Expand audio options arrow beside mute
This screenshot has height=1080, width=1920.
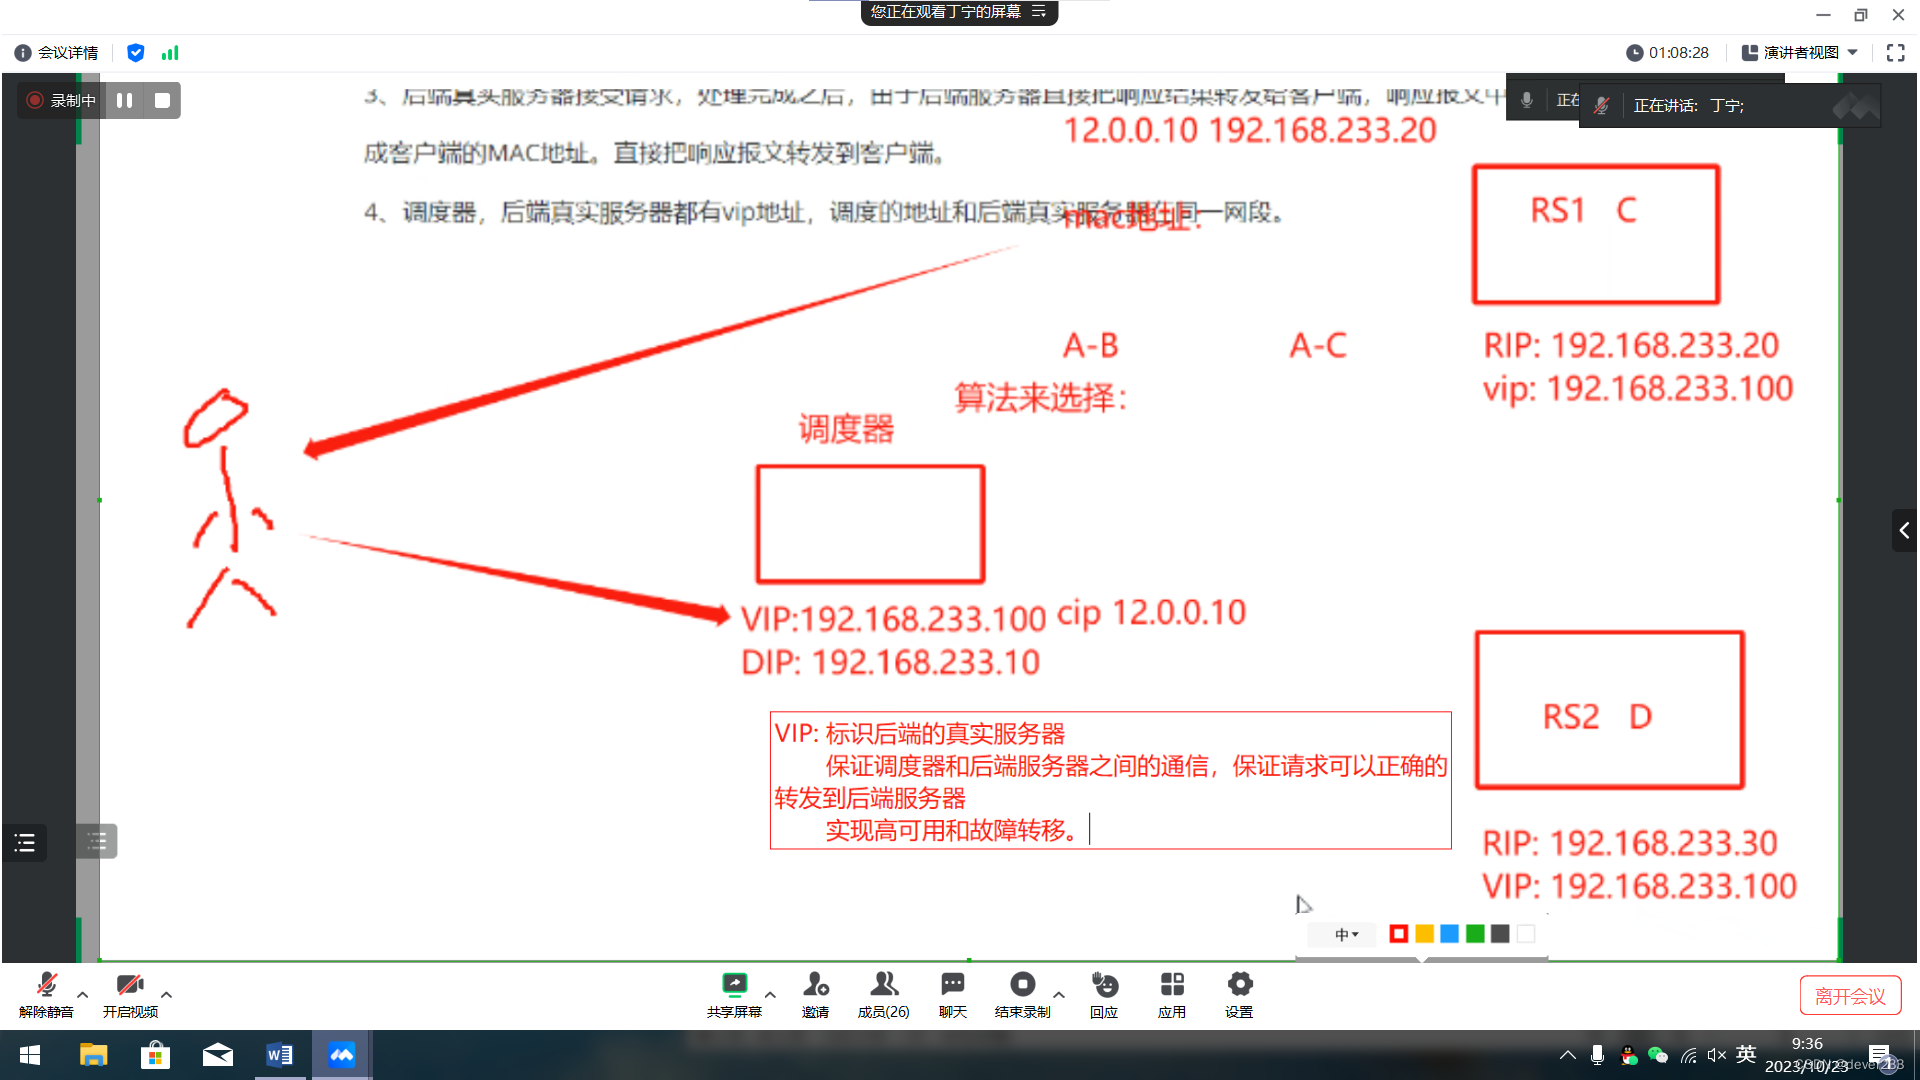(83, 995)
